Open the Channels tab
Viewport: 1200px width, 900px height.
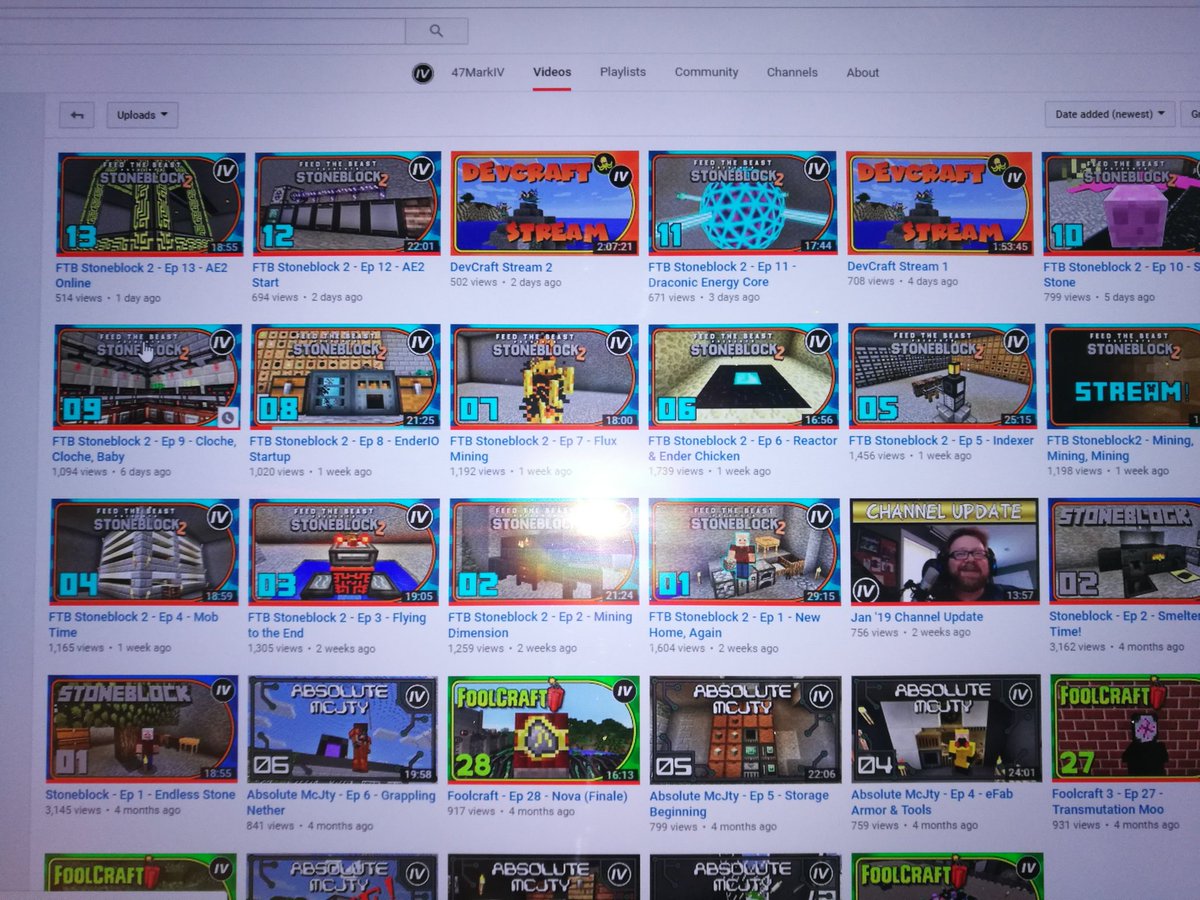point(792,72)
